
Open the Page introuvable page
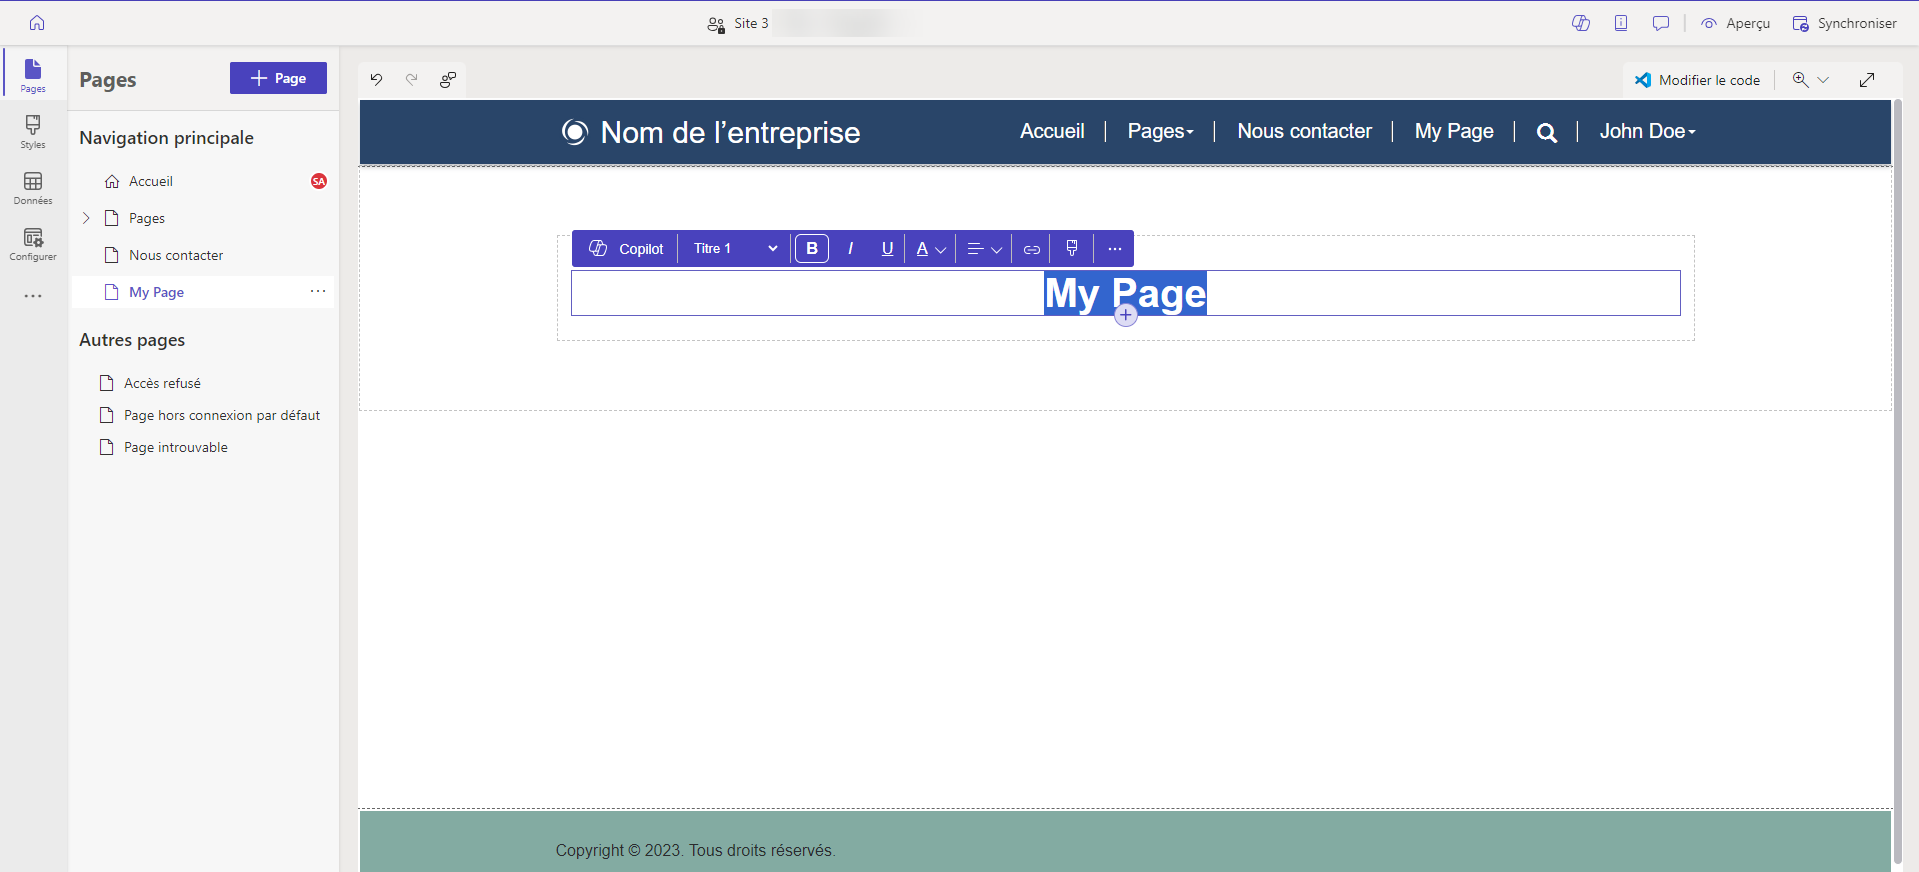(x=176, y=447)
